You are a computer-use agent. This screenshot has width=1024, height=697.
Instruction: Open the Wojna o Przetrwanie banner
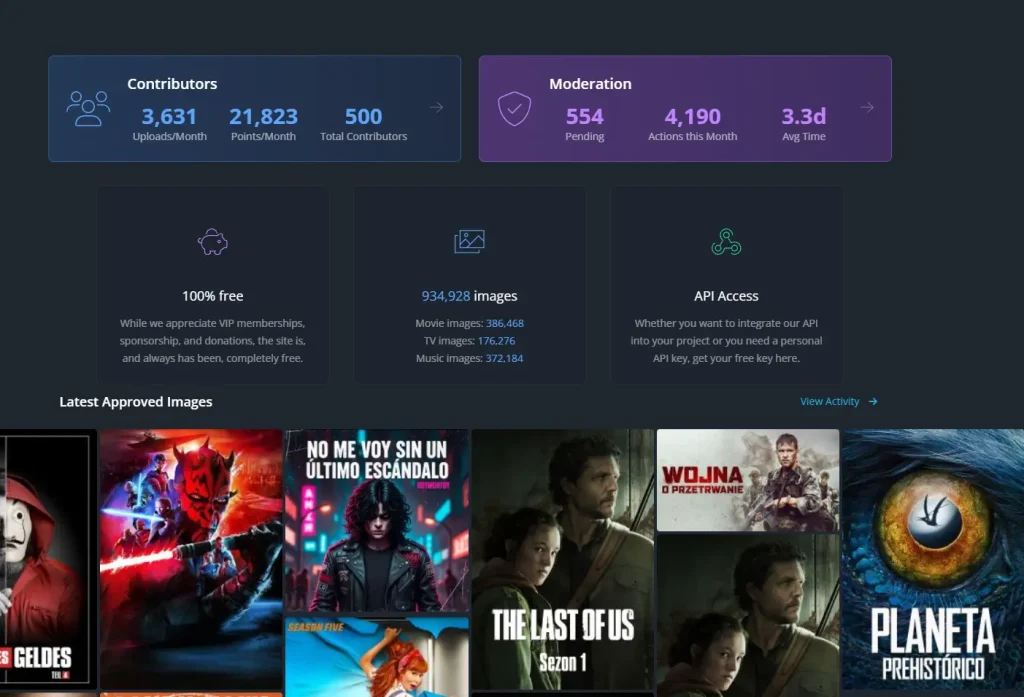click(748, 480)
